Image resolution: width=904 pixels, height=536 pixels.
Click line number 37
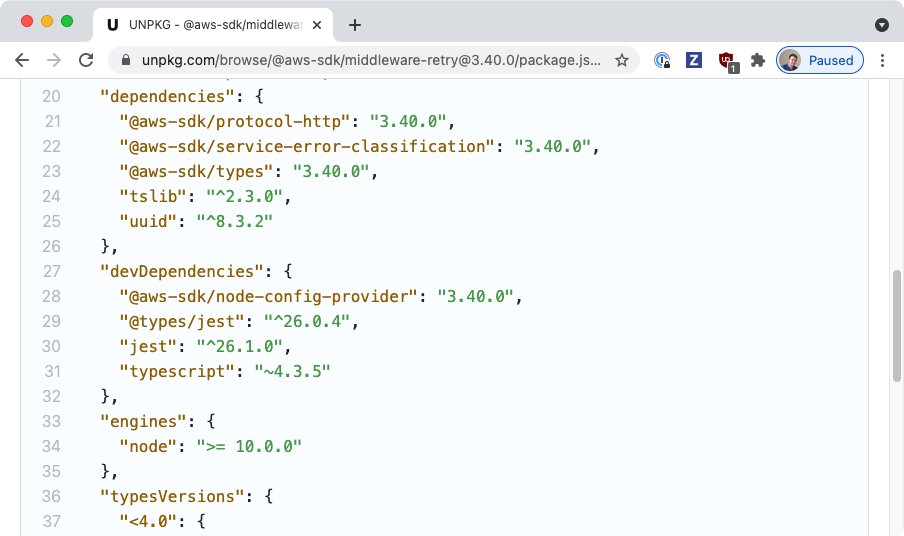[x=51, y=521]
